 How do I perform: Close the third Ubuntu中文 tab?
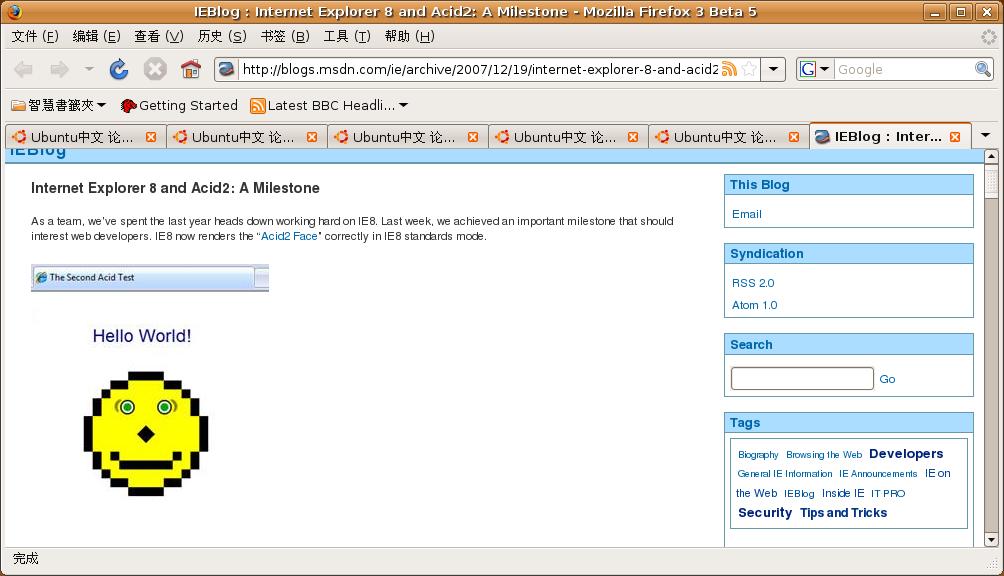tap(473, 137)
